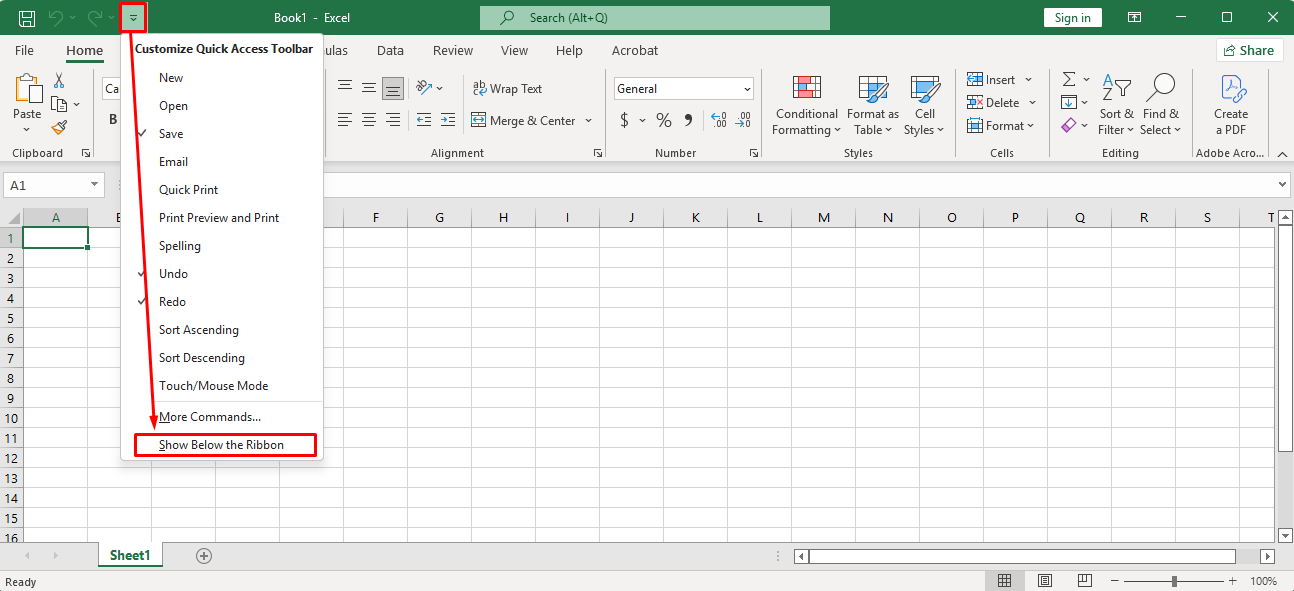This screenshot has height=591, width=1294.
Task: Expand the Merge & Center dropdown arrow
Action: tap(588, 121)
